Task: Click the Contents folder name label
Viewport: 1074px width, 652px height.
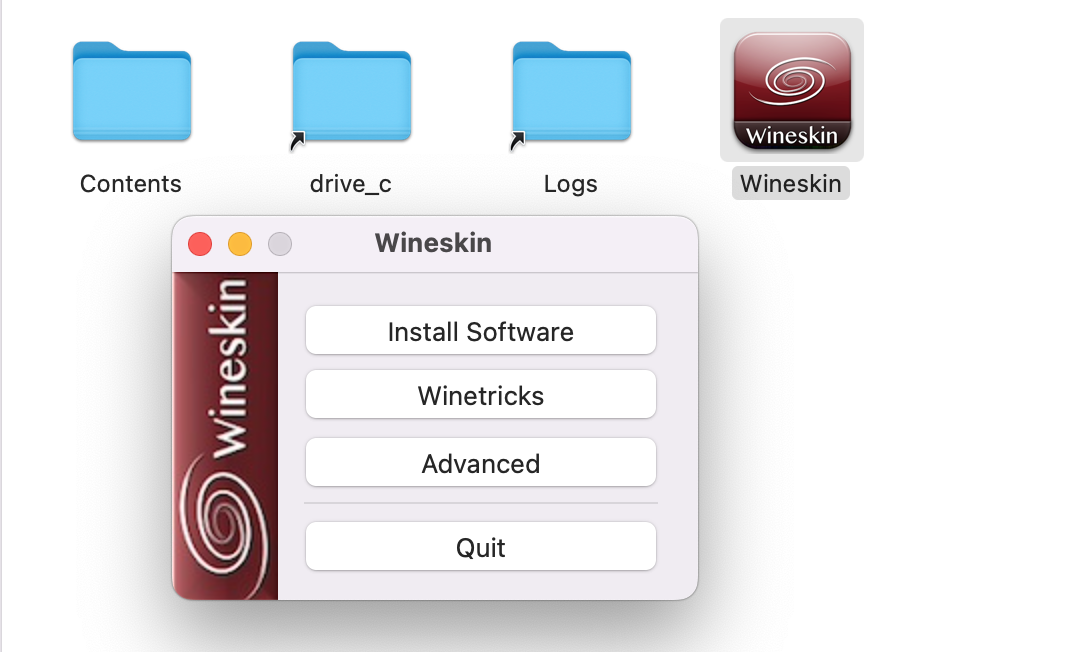Action: (130, 183)
